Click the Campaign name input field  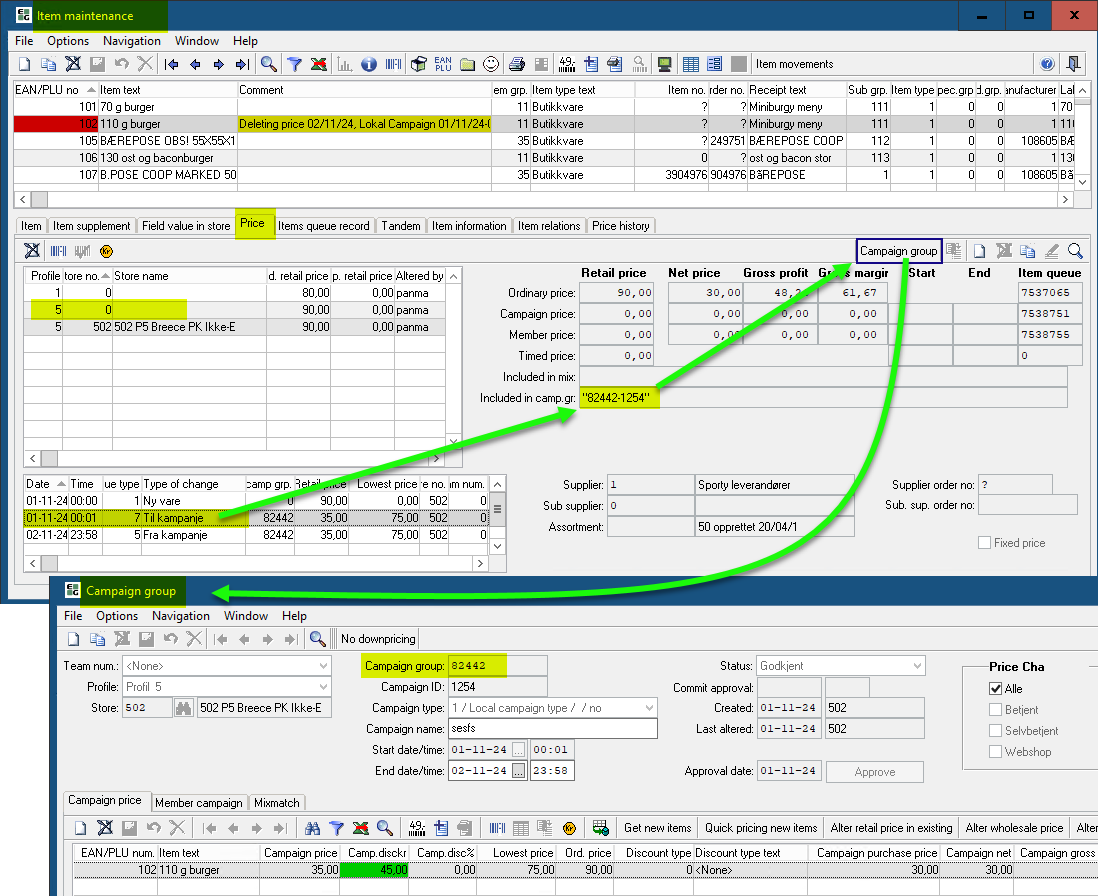coord(553,729)
